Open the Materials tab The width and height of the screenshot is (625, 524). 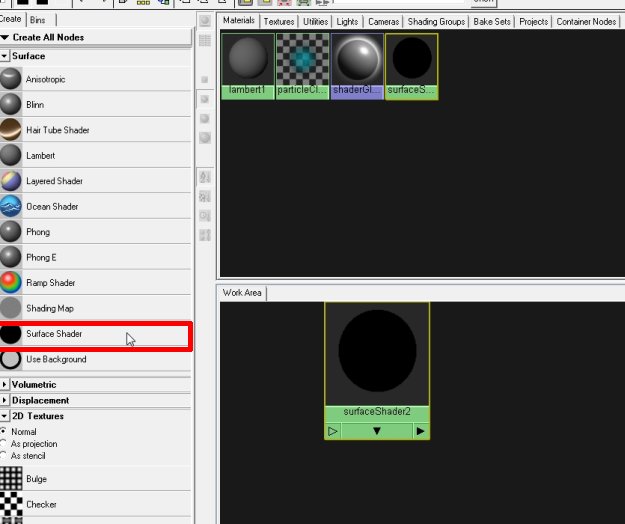239,20
